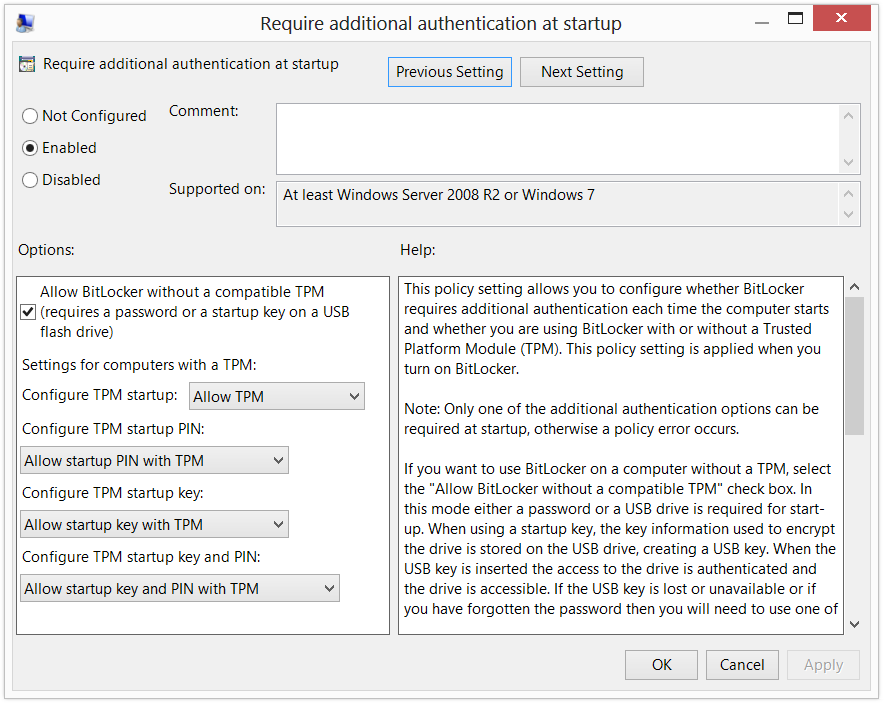Minimize the policy dialog window
The height and width of the screenshot is (703, 884).
coord(762,21)
